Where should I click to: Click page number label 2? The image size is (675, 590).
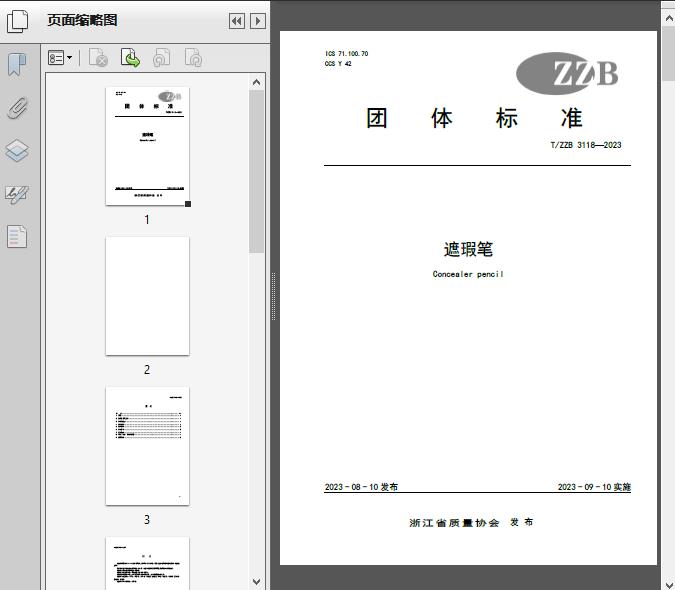click(147, 370)
